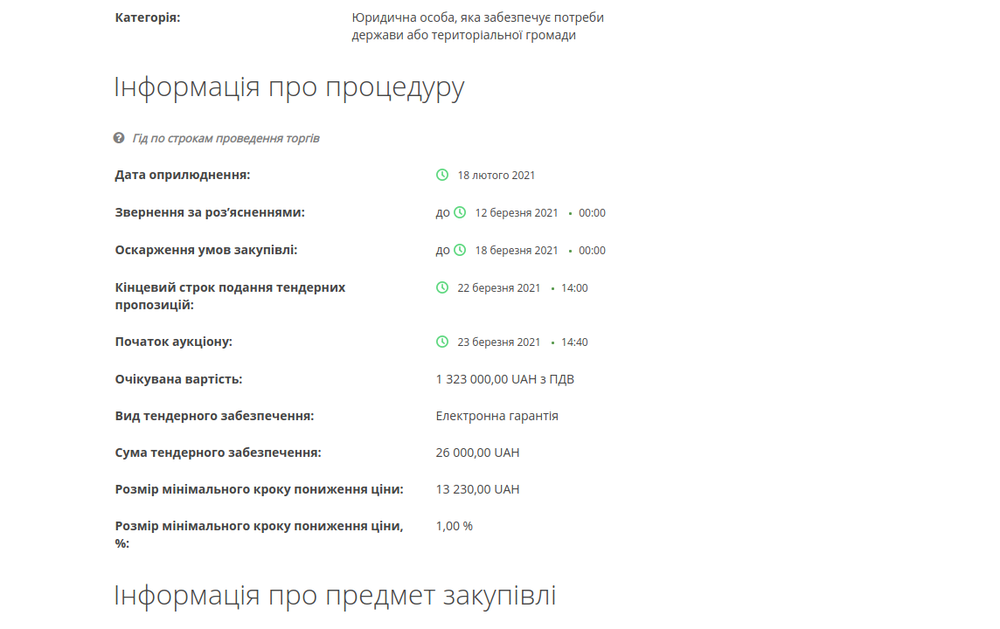Open the guide link about tender timing
1000x629 pixels.
[x=226, y=138]
